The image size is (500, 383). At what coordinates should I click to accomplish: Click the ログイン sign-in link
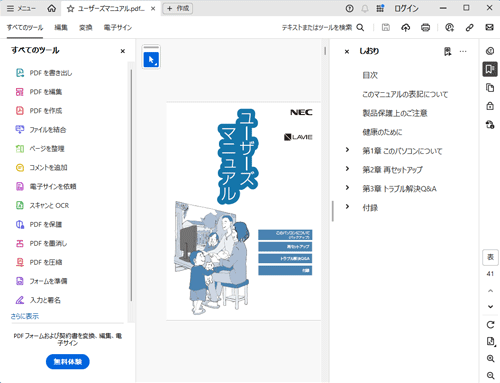[406, 8]
